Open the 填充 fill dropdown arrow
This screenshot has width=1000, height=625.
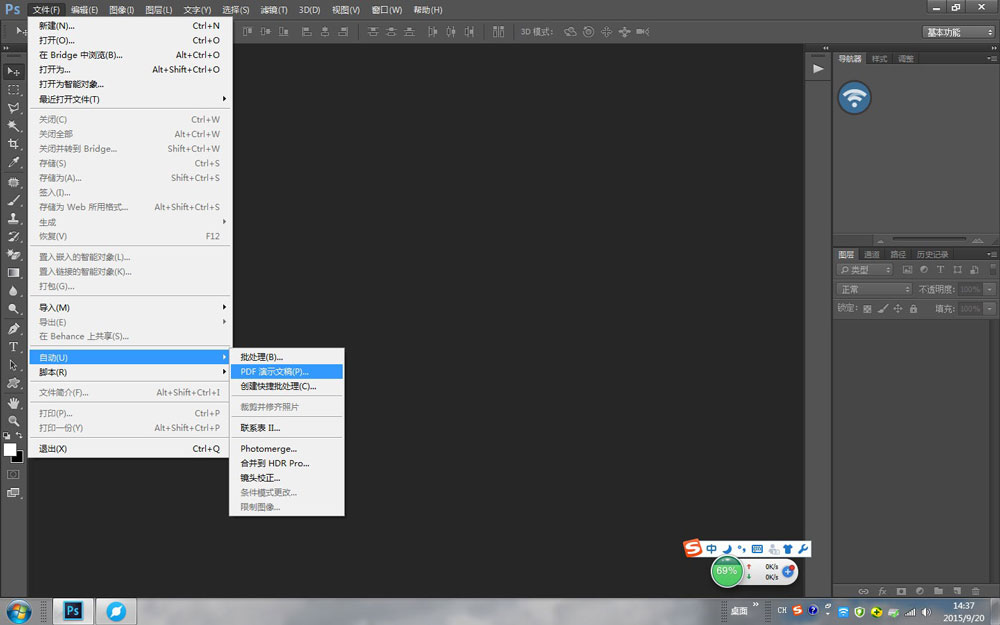tap(990, 309)
